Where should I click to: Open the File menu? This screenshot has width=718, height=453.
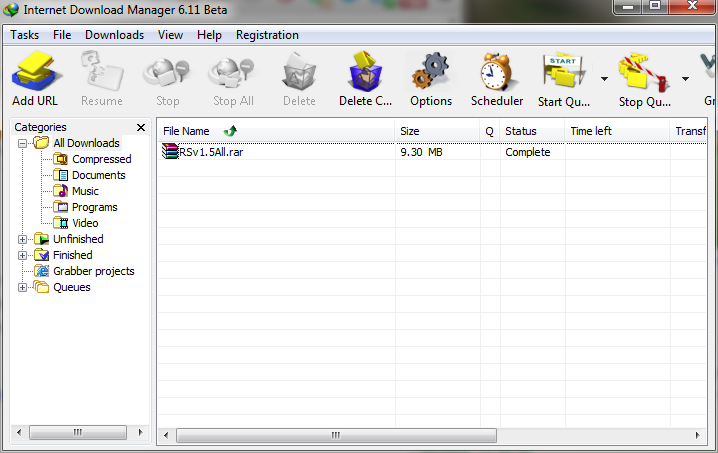point(62,35)
